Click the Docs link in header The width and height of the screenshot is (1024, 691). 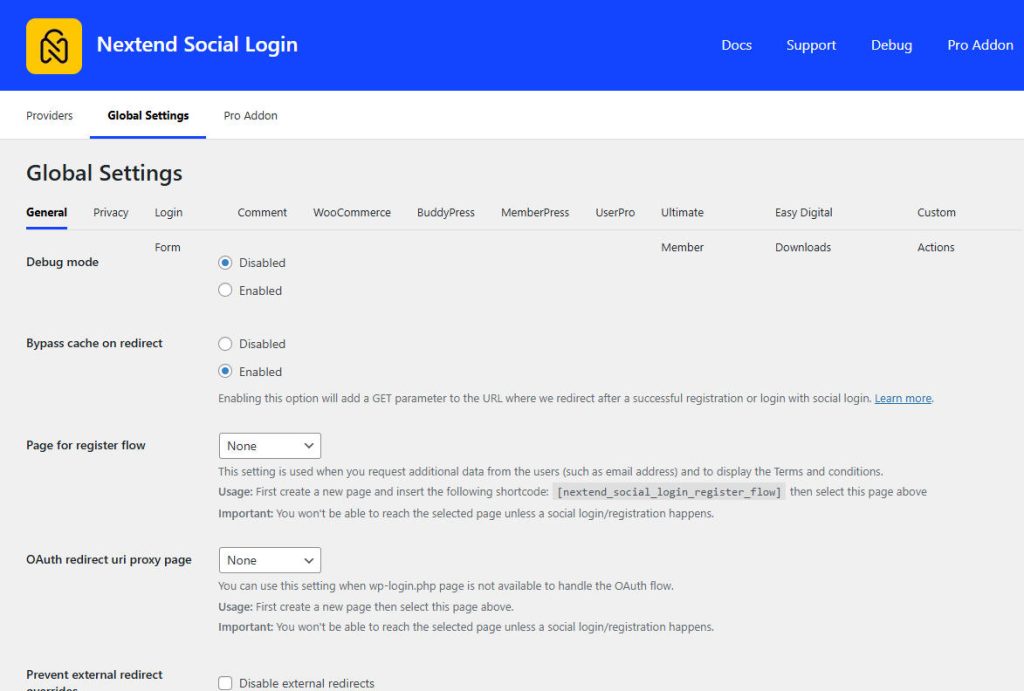[736, 45]
